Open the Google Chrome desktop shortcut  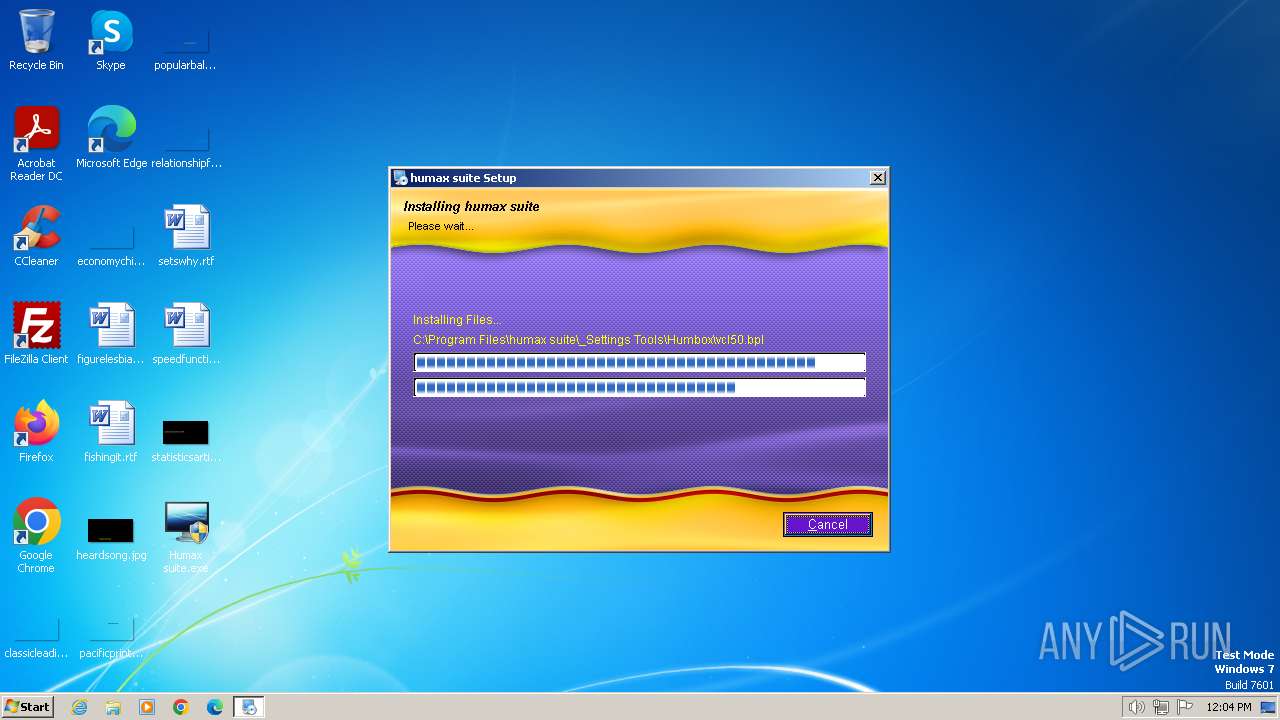point(36,536)
